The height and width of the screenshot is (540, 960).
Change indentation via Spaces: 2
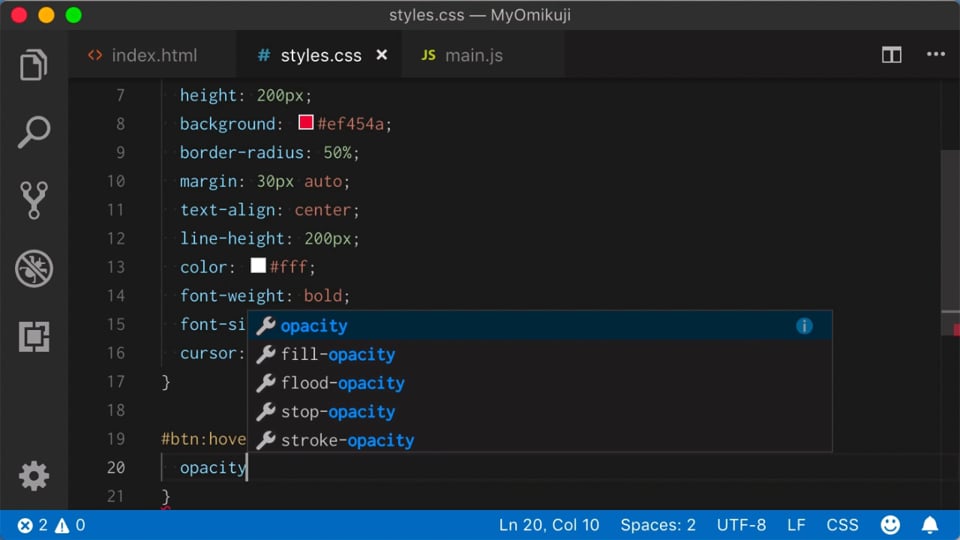(x=657, y=525)
